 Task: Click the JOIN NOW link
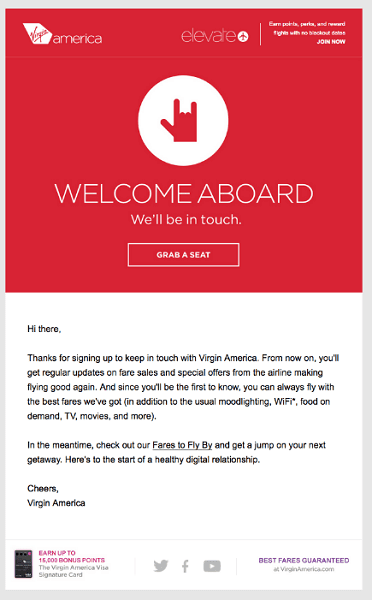[331, 42]
